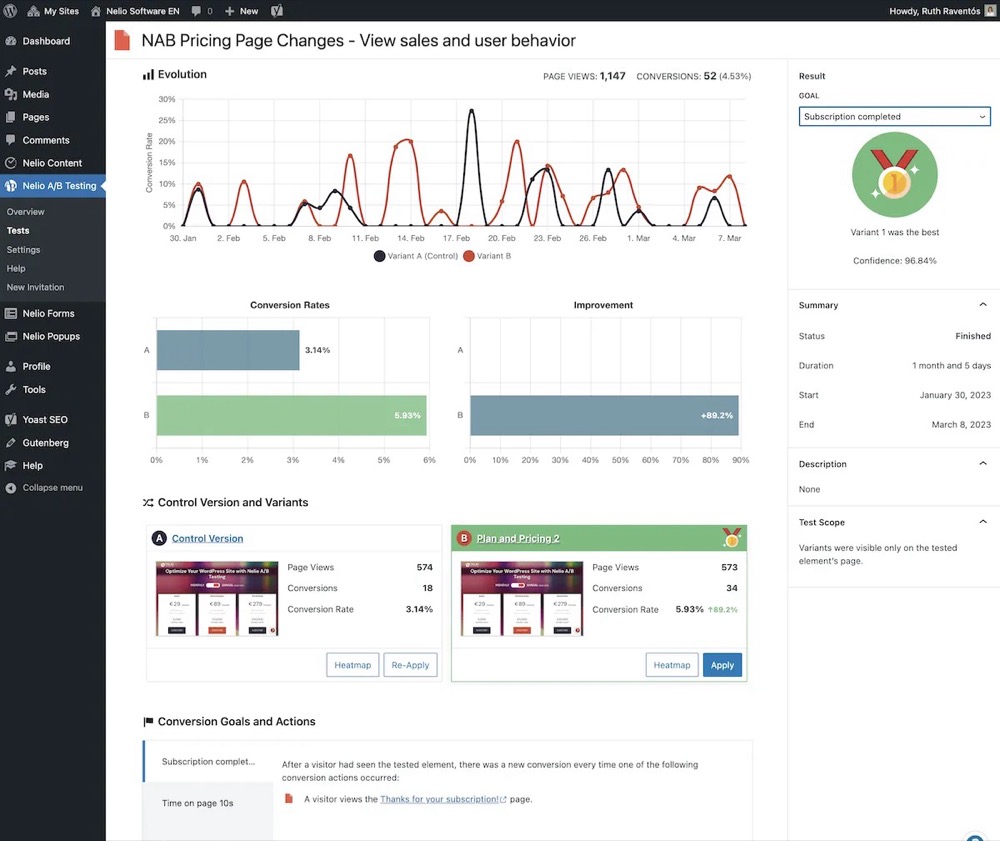Switch to Time on page 10s goal tab
1000x841 pixels.
coord(198,803)
